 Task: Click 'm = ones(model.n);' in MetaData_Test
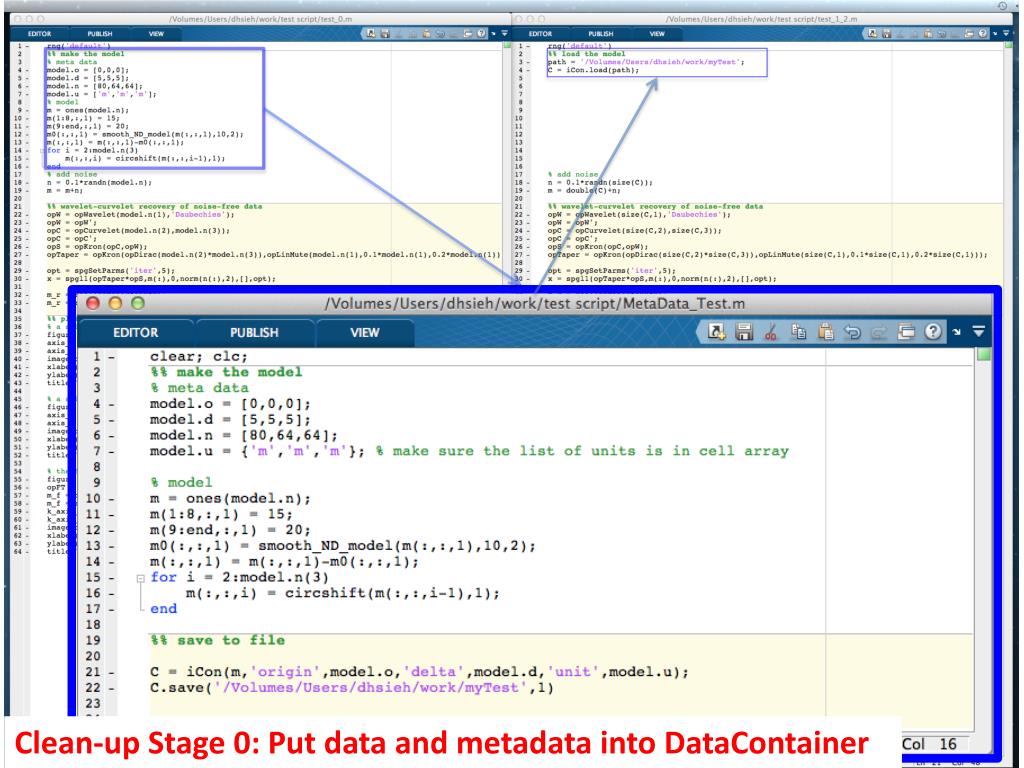(231, 499)
